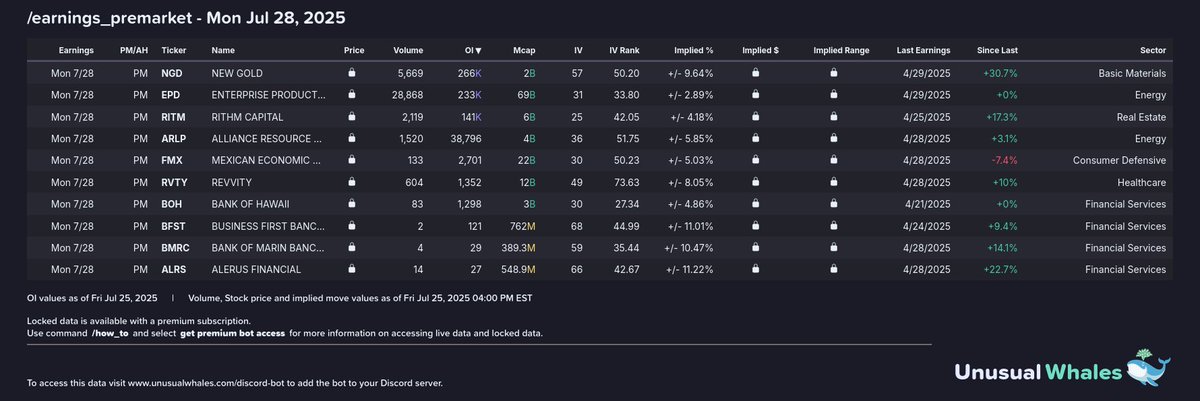This screenshot has width=1200, height=401.
Task: Click the Ticker column header
Action: click(175, 50)
